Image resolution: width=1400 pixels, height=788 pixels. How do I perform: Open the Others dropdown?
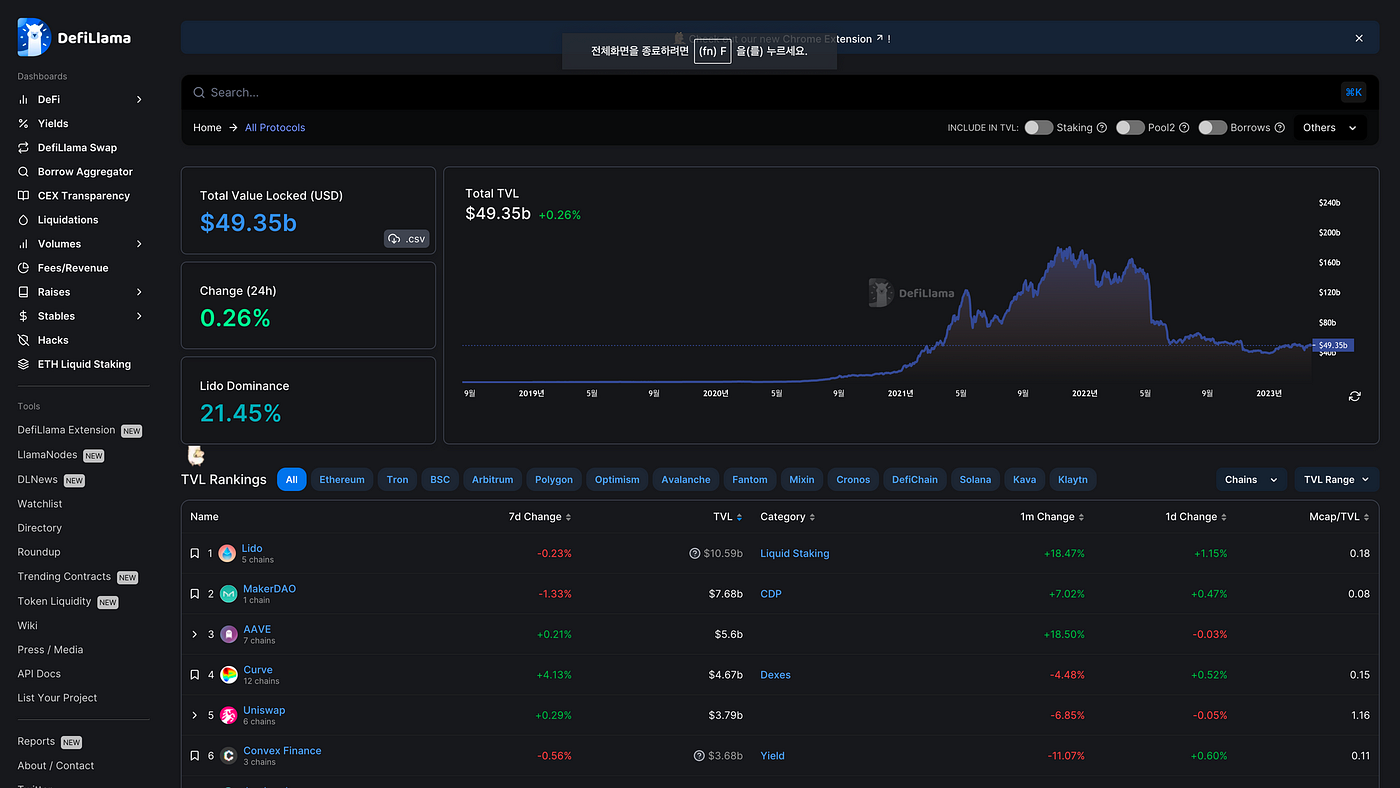coord(1330,128)
